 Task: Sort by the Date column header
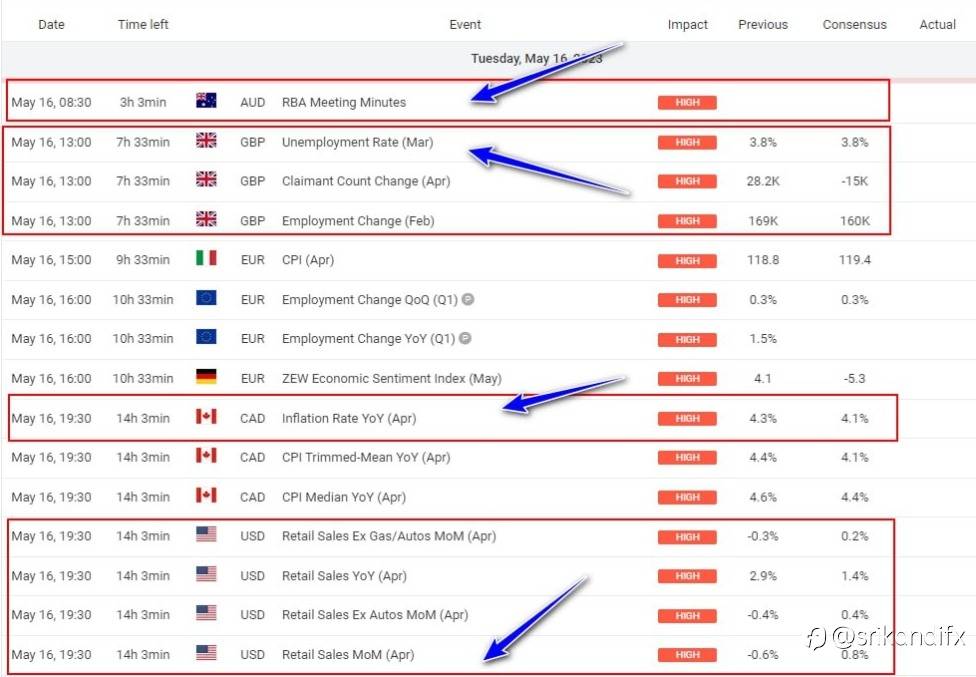51,24
